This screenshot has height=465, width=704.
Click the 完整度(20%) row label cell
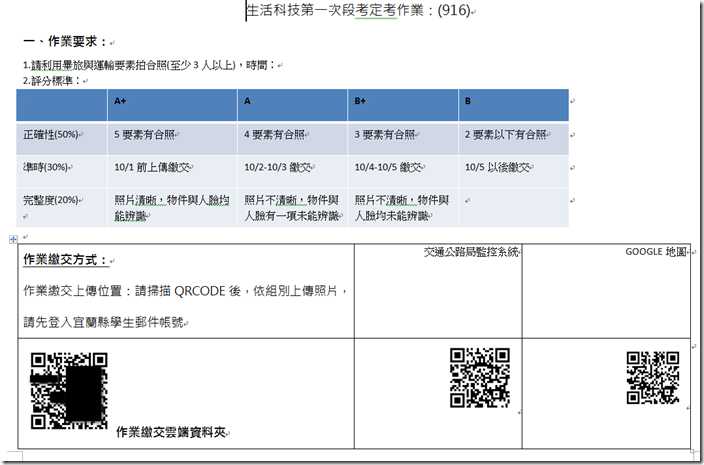tap(62, 207)
